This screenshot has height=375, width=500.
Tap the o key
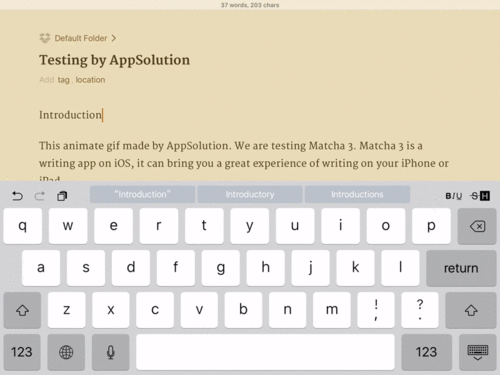click(x=386, y=226)
